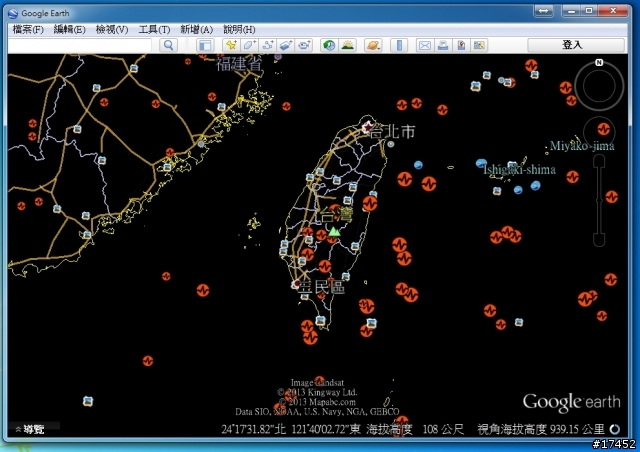The image size is (640, 452).
Task: Click the email envelope icon
Action: pyautogui.click(x=425, y=45)
